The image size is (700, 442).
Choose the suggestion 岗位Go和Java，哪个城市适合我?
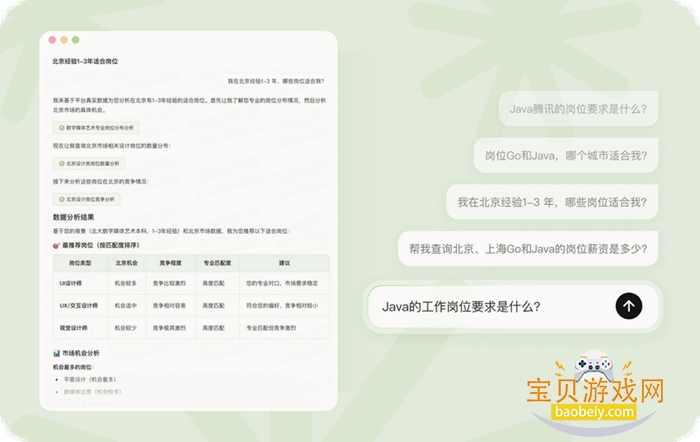point(566,155)
